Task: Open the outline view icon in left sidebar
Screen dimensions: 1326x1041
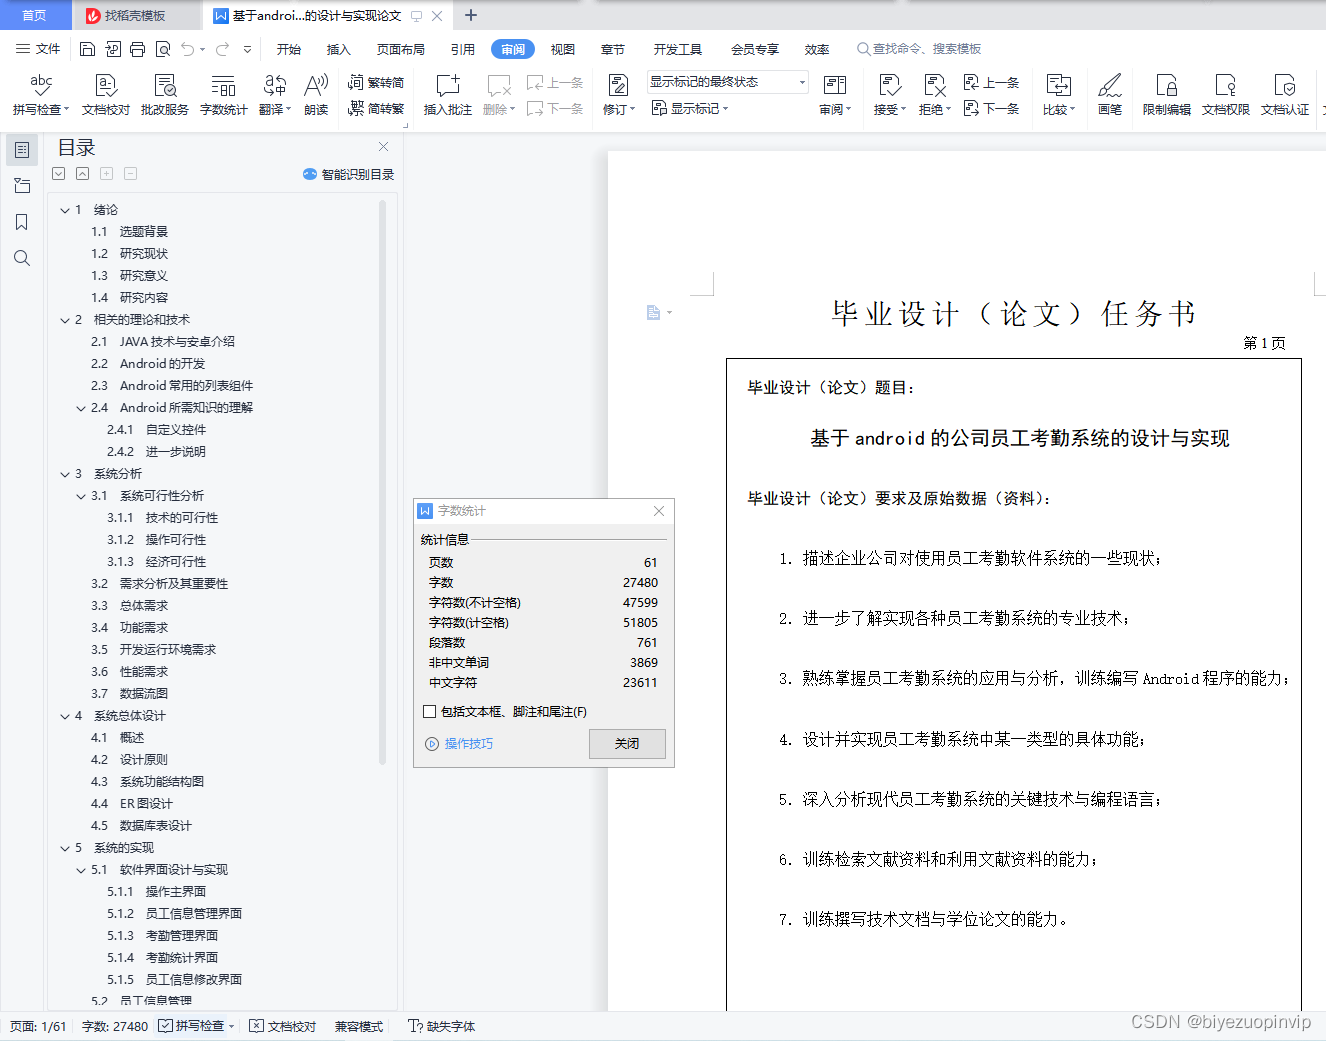Action: (22, 150)
